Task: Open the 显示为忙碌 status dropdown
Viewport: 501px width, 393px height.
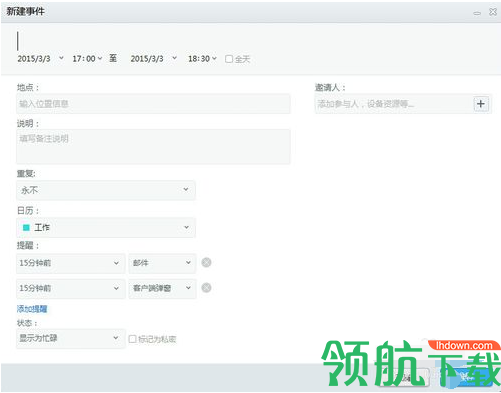Action: [70, 338]
